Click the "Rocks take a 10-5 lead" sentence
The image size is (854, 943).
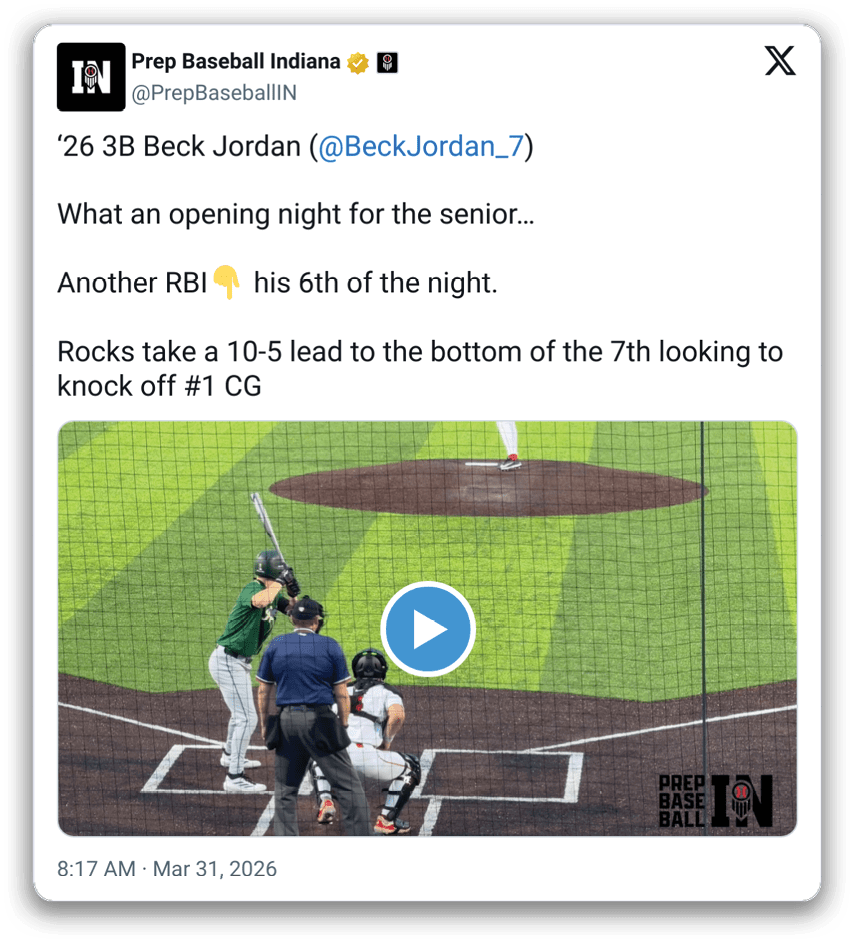click(x=420, y=369)
